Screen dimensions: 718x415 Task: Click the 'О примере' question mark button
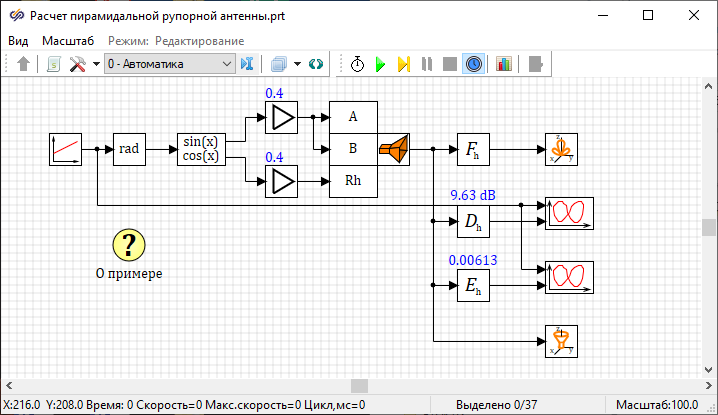129,244
